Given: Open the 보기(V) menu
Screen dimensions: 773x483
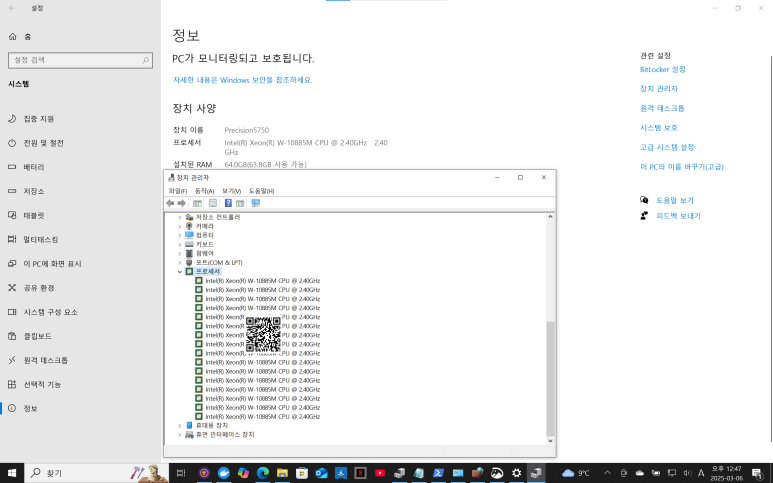Looking at the screenshot, I should click(x=231, y=191).
